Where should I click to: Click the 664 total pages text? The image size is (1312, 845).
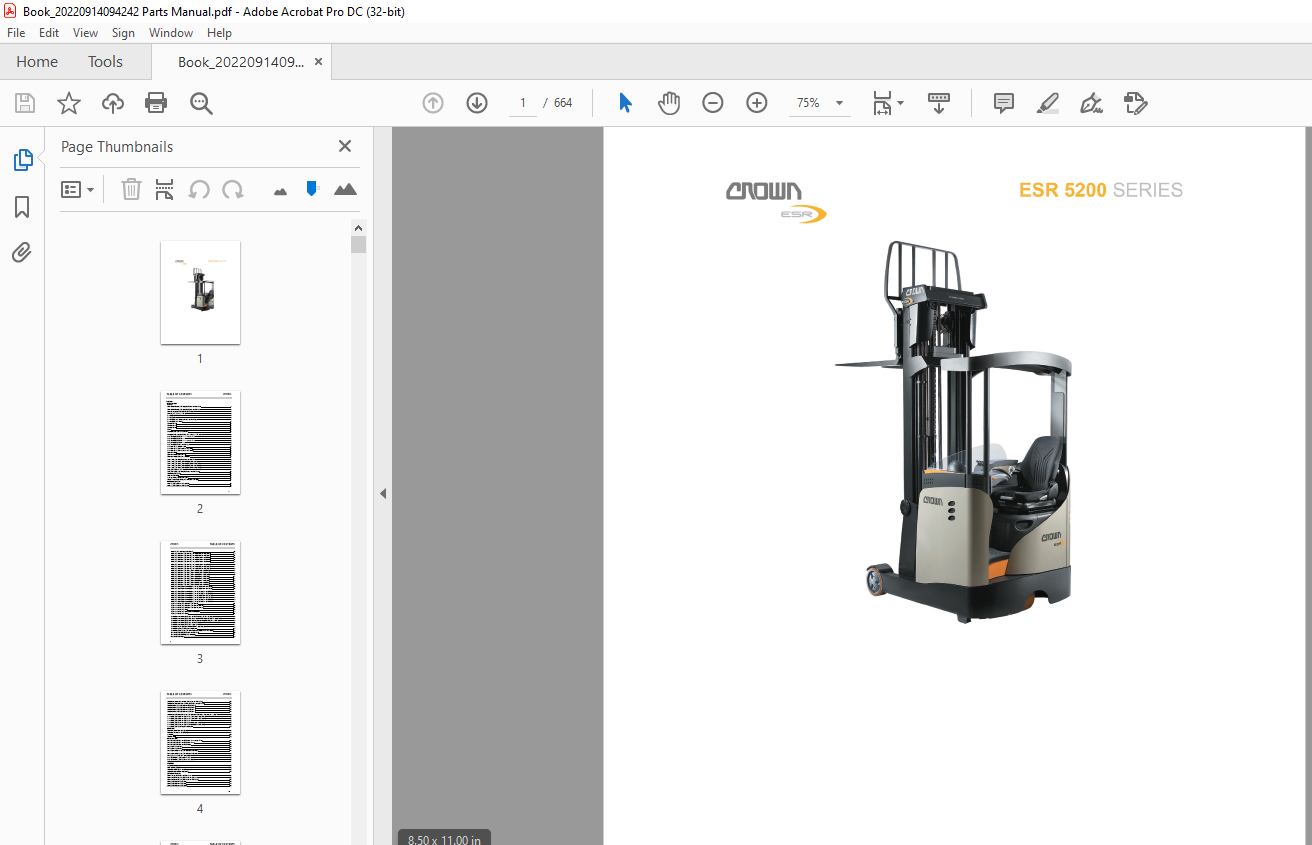point(563,103)
